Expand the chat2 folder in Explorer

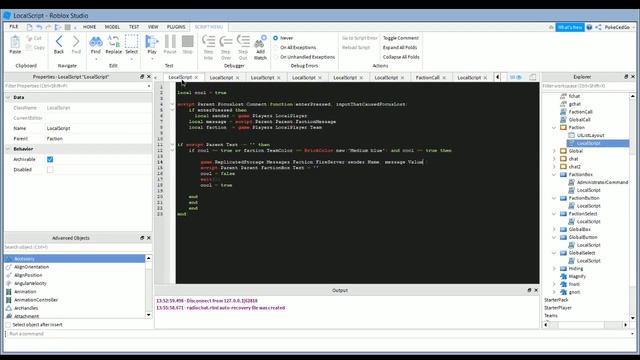pyautogui.click(x=554, y=167)
